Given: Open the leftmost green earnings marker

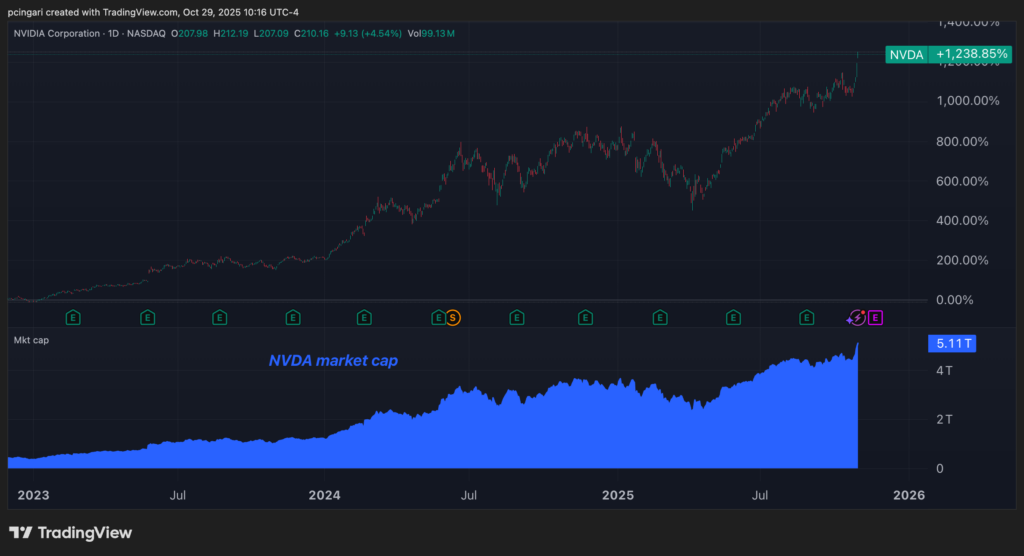Looking at the screenshot, I should [x=73, y=318].
